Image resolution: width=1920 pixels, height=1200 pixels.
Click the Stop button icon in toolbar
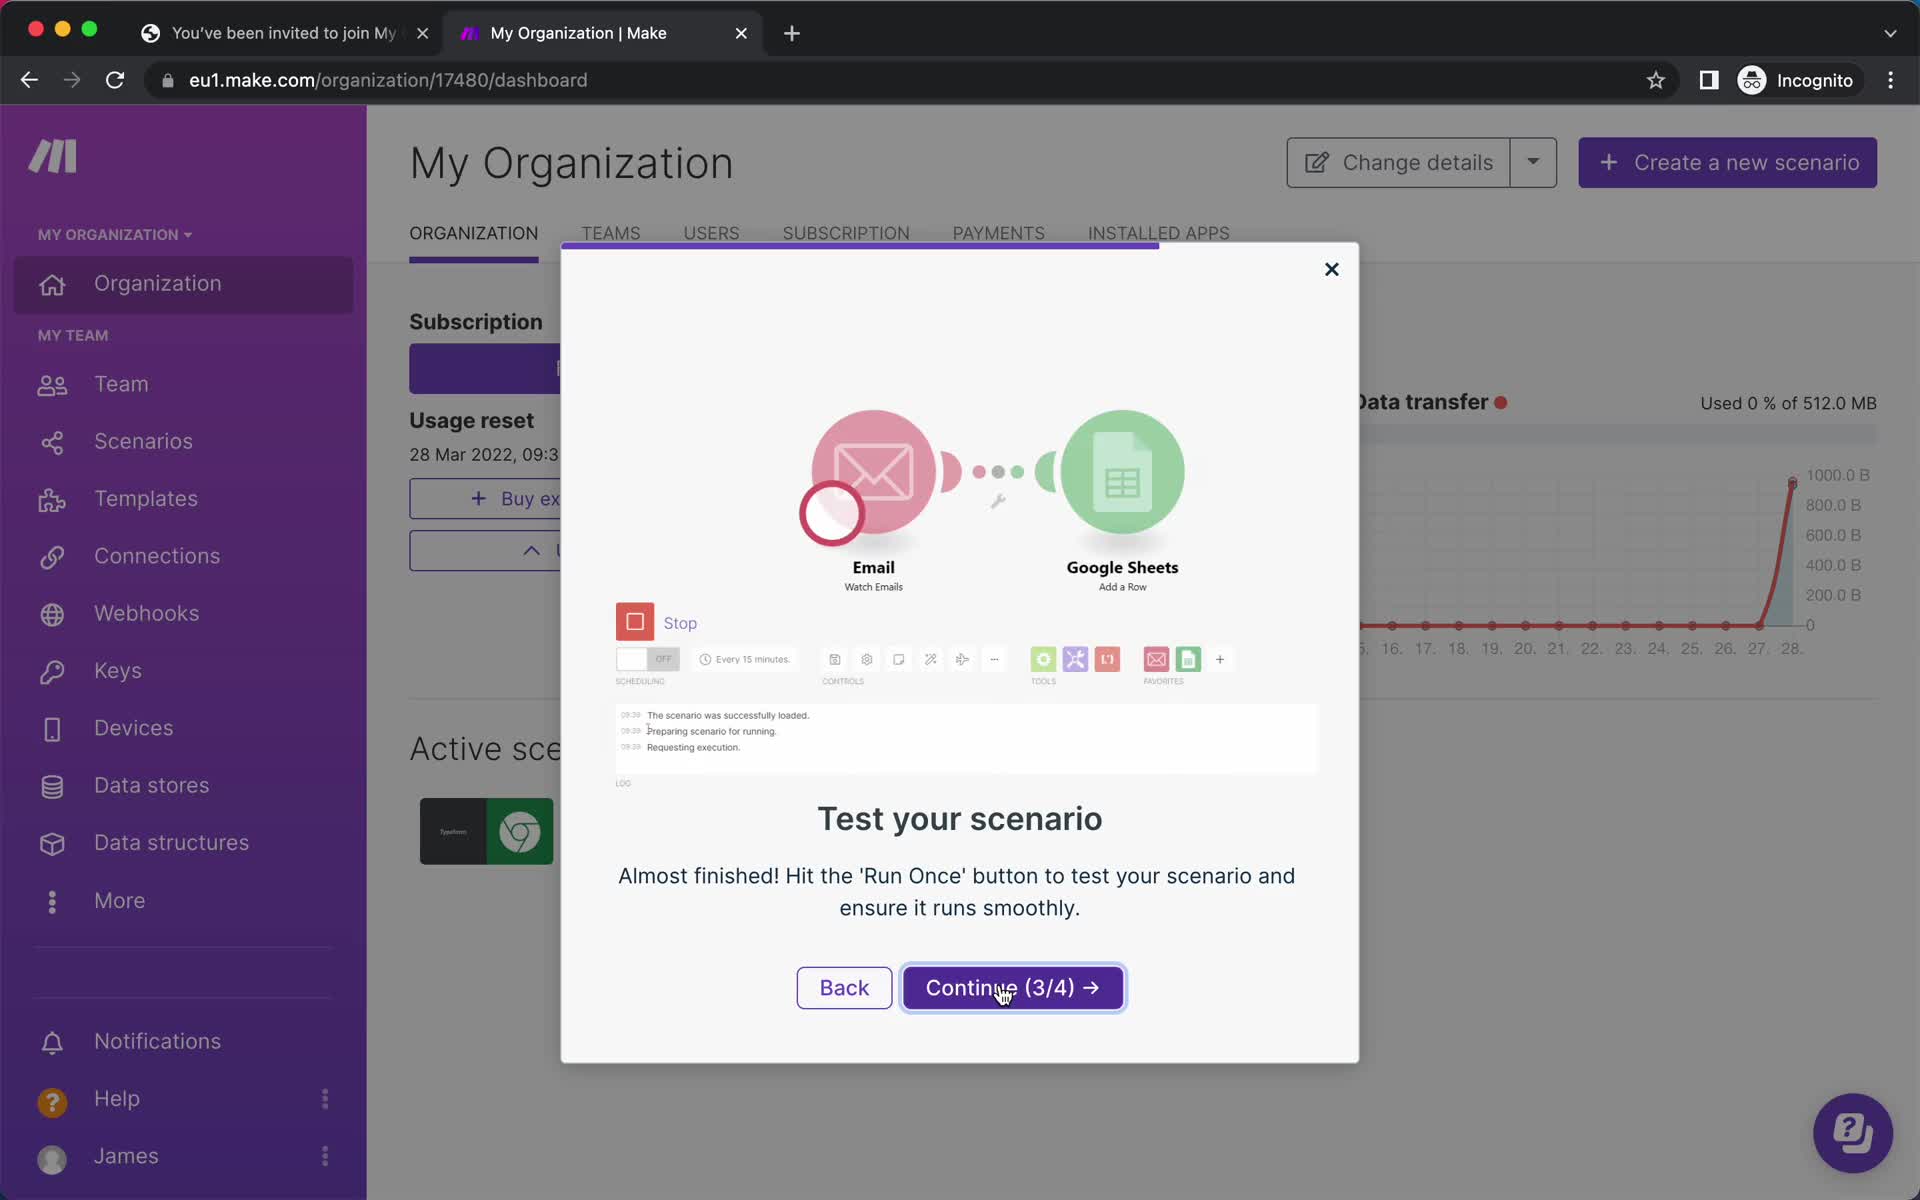click(x=634, y=621)
